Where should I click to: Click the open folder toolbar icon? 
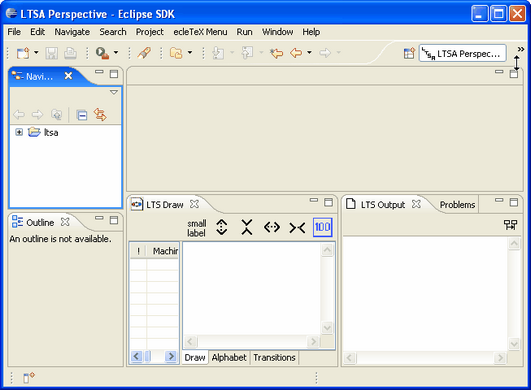176,53
